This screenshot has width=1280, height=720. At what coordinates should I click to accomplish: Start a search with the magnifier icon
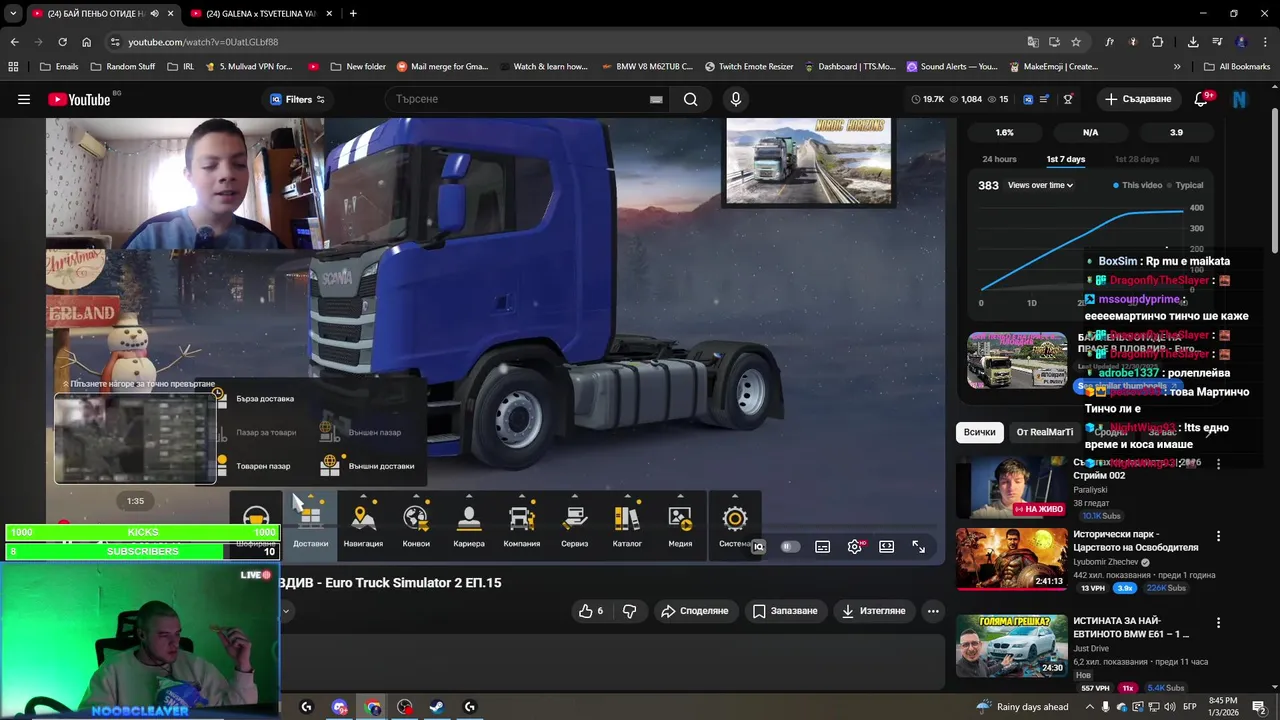[691, 99]
